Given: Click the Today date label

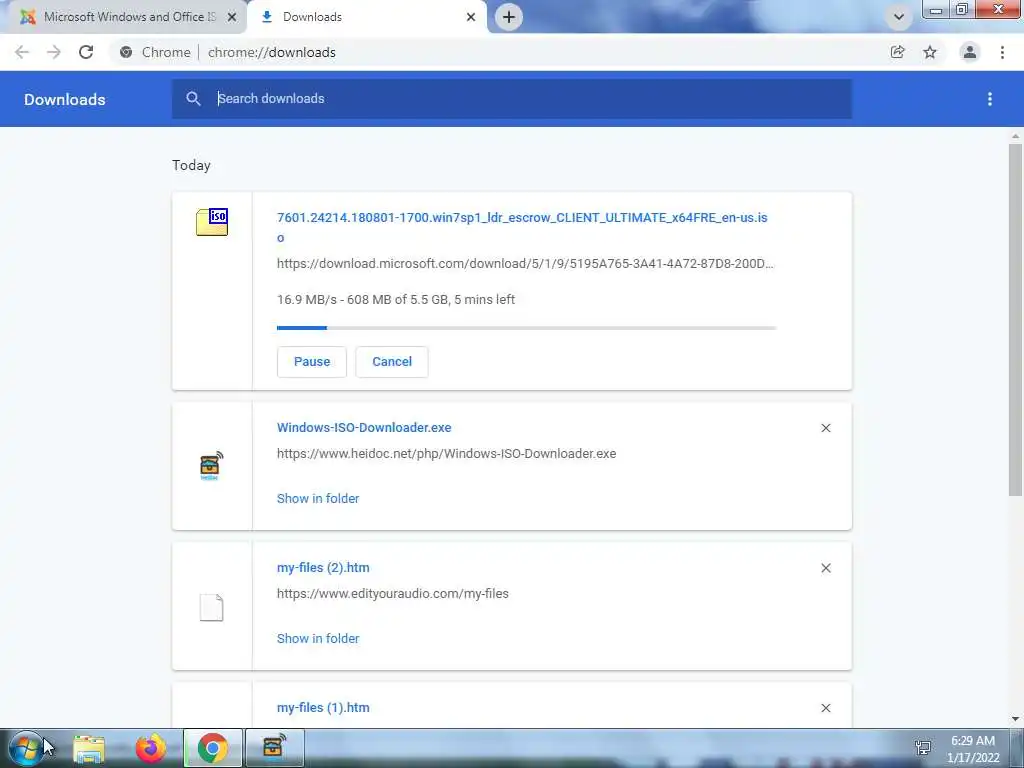Looking at the screenshot, I should [191, 165].
